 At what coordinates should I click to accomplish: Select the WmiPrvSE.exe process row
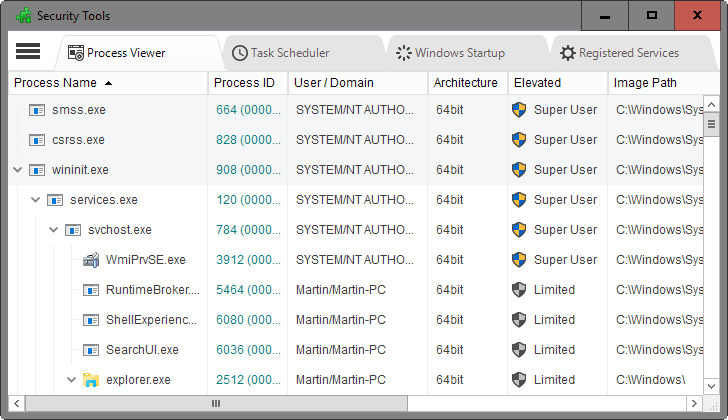point(356,260)
